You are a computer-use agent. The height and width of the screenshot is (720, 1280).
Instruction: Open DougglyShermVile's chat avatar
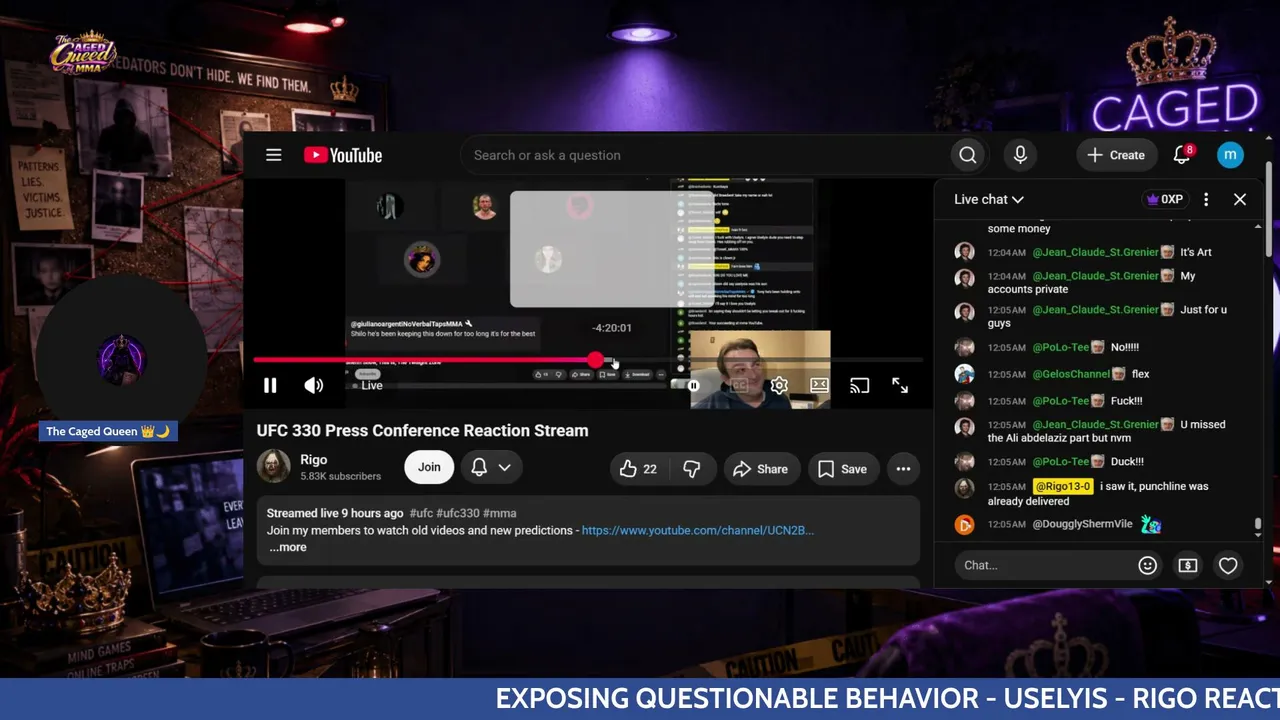[964, 524]
